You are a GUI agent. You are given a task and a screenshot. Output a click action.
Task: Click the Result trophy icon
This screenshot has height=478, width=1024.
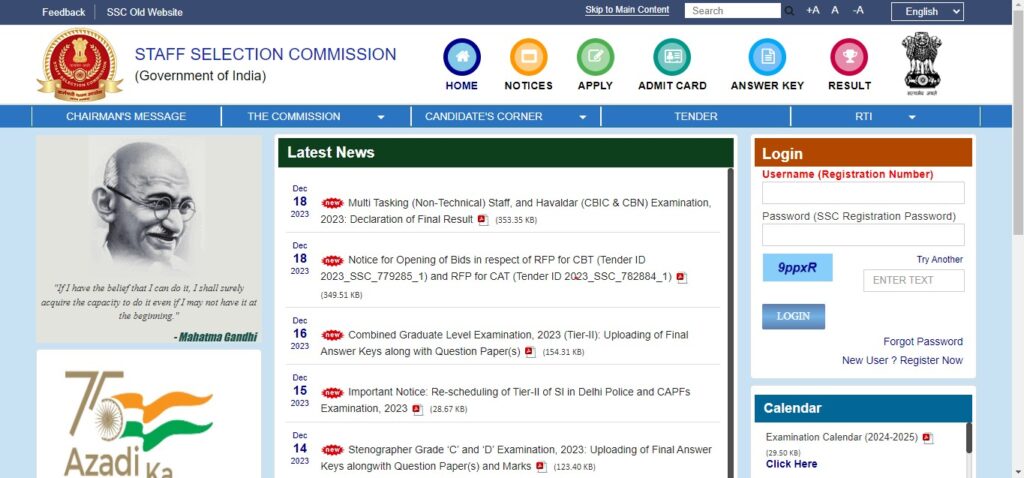[849, 57]
